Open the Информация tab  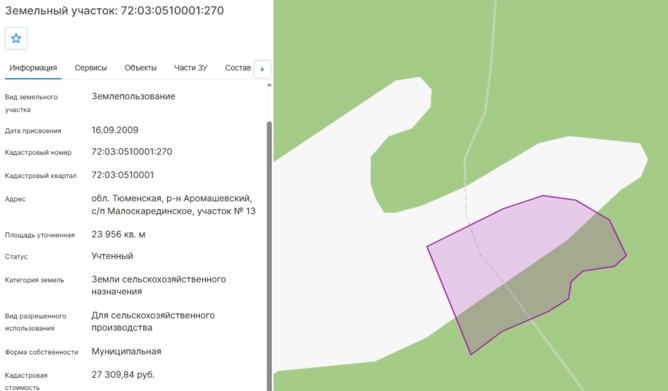[33, 68]
